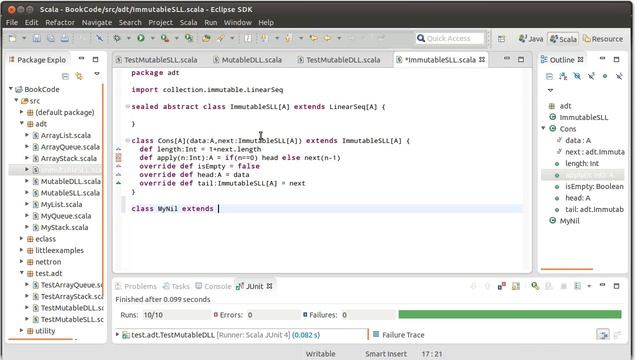Screen dimensions: 640x360
Task: Switch to Resource perspective
Action: (x=603, y=39)
